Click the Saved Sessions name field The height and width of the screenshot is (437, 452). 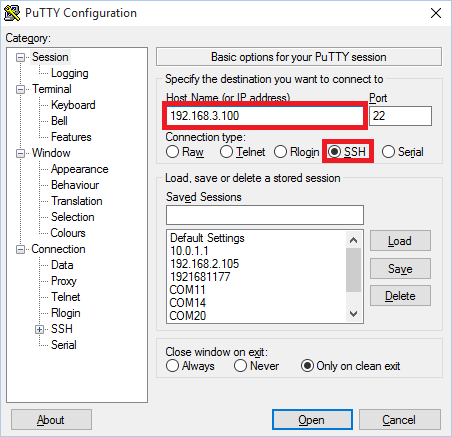point(265,215)
